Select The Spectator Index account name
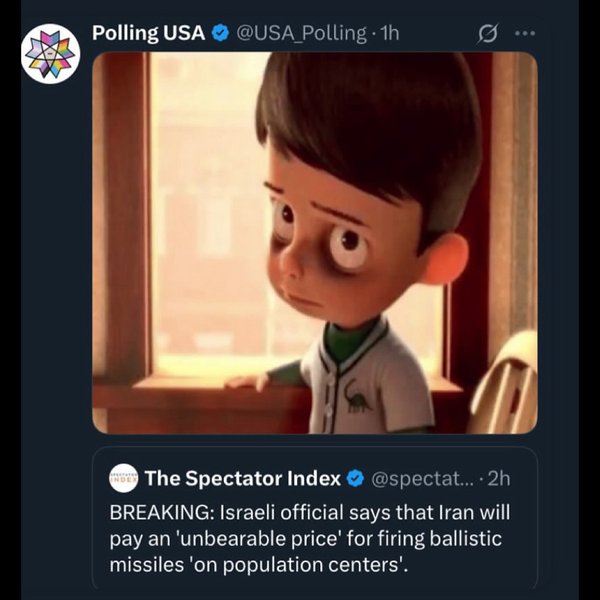 point(243,478)
